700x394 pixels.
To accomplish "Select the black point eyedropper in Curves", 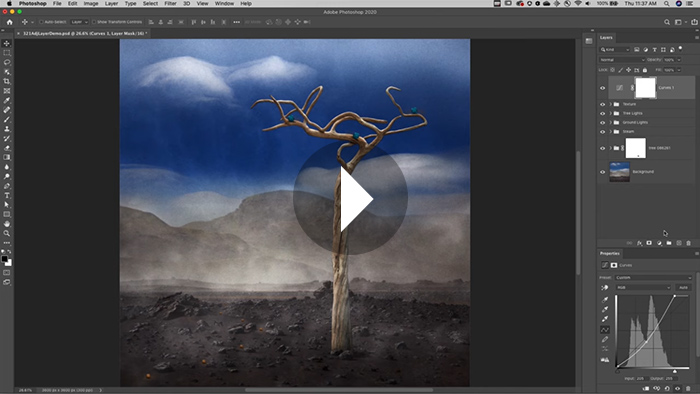I will [x=604, y=299].
